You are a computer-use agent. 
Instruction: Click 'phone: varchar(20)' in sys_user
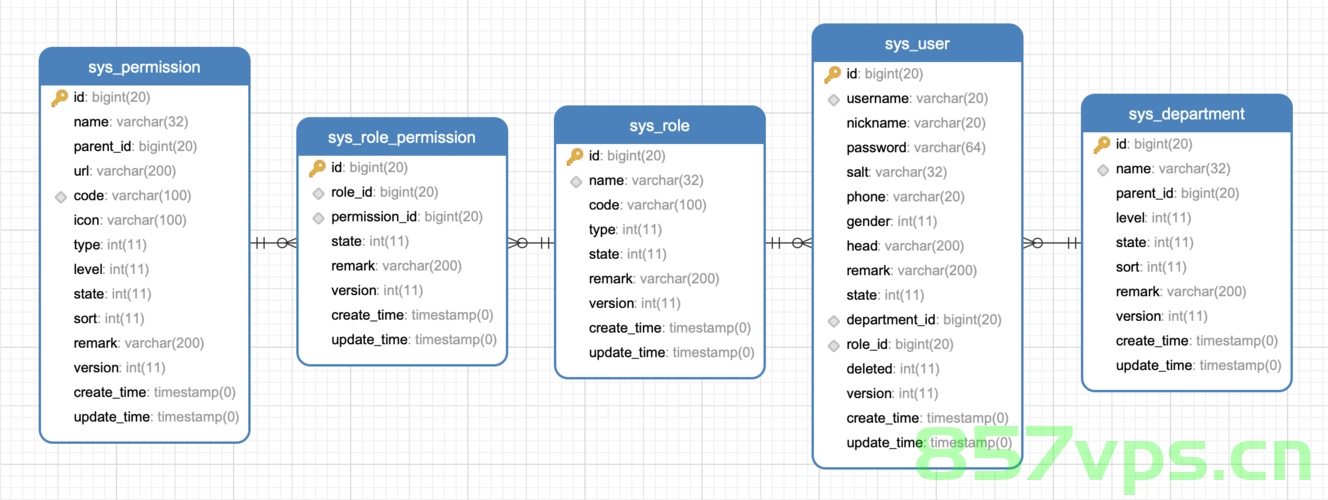pyautogui.click(x=906, y=197)
